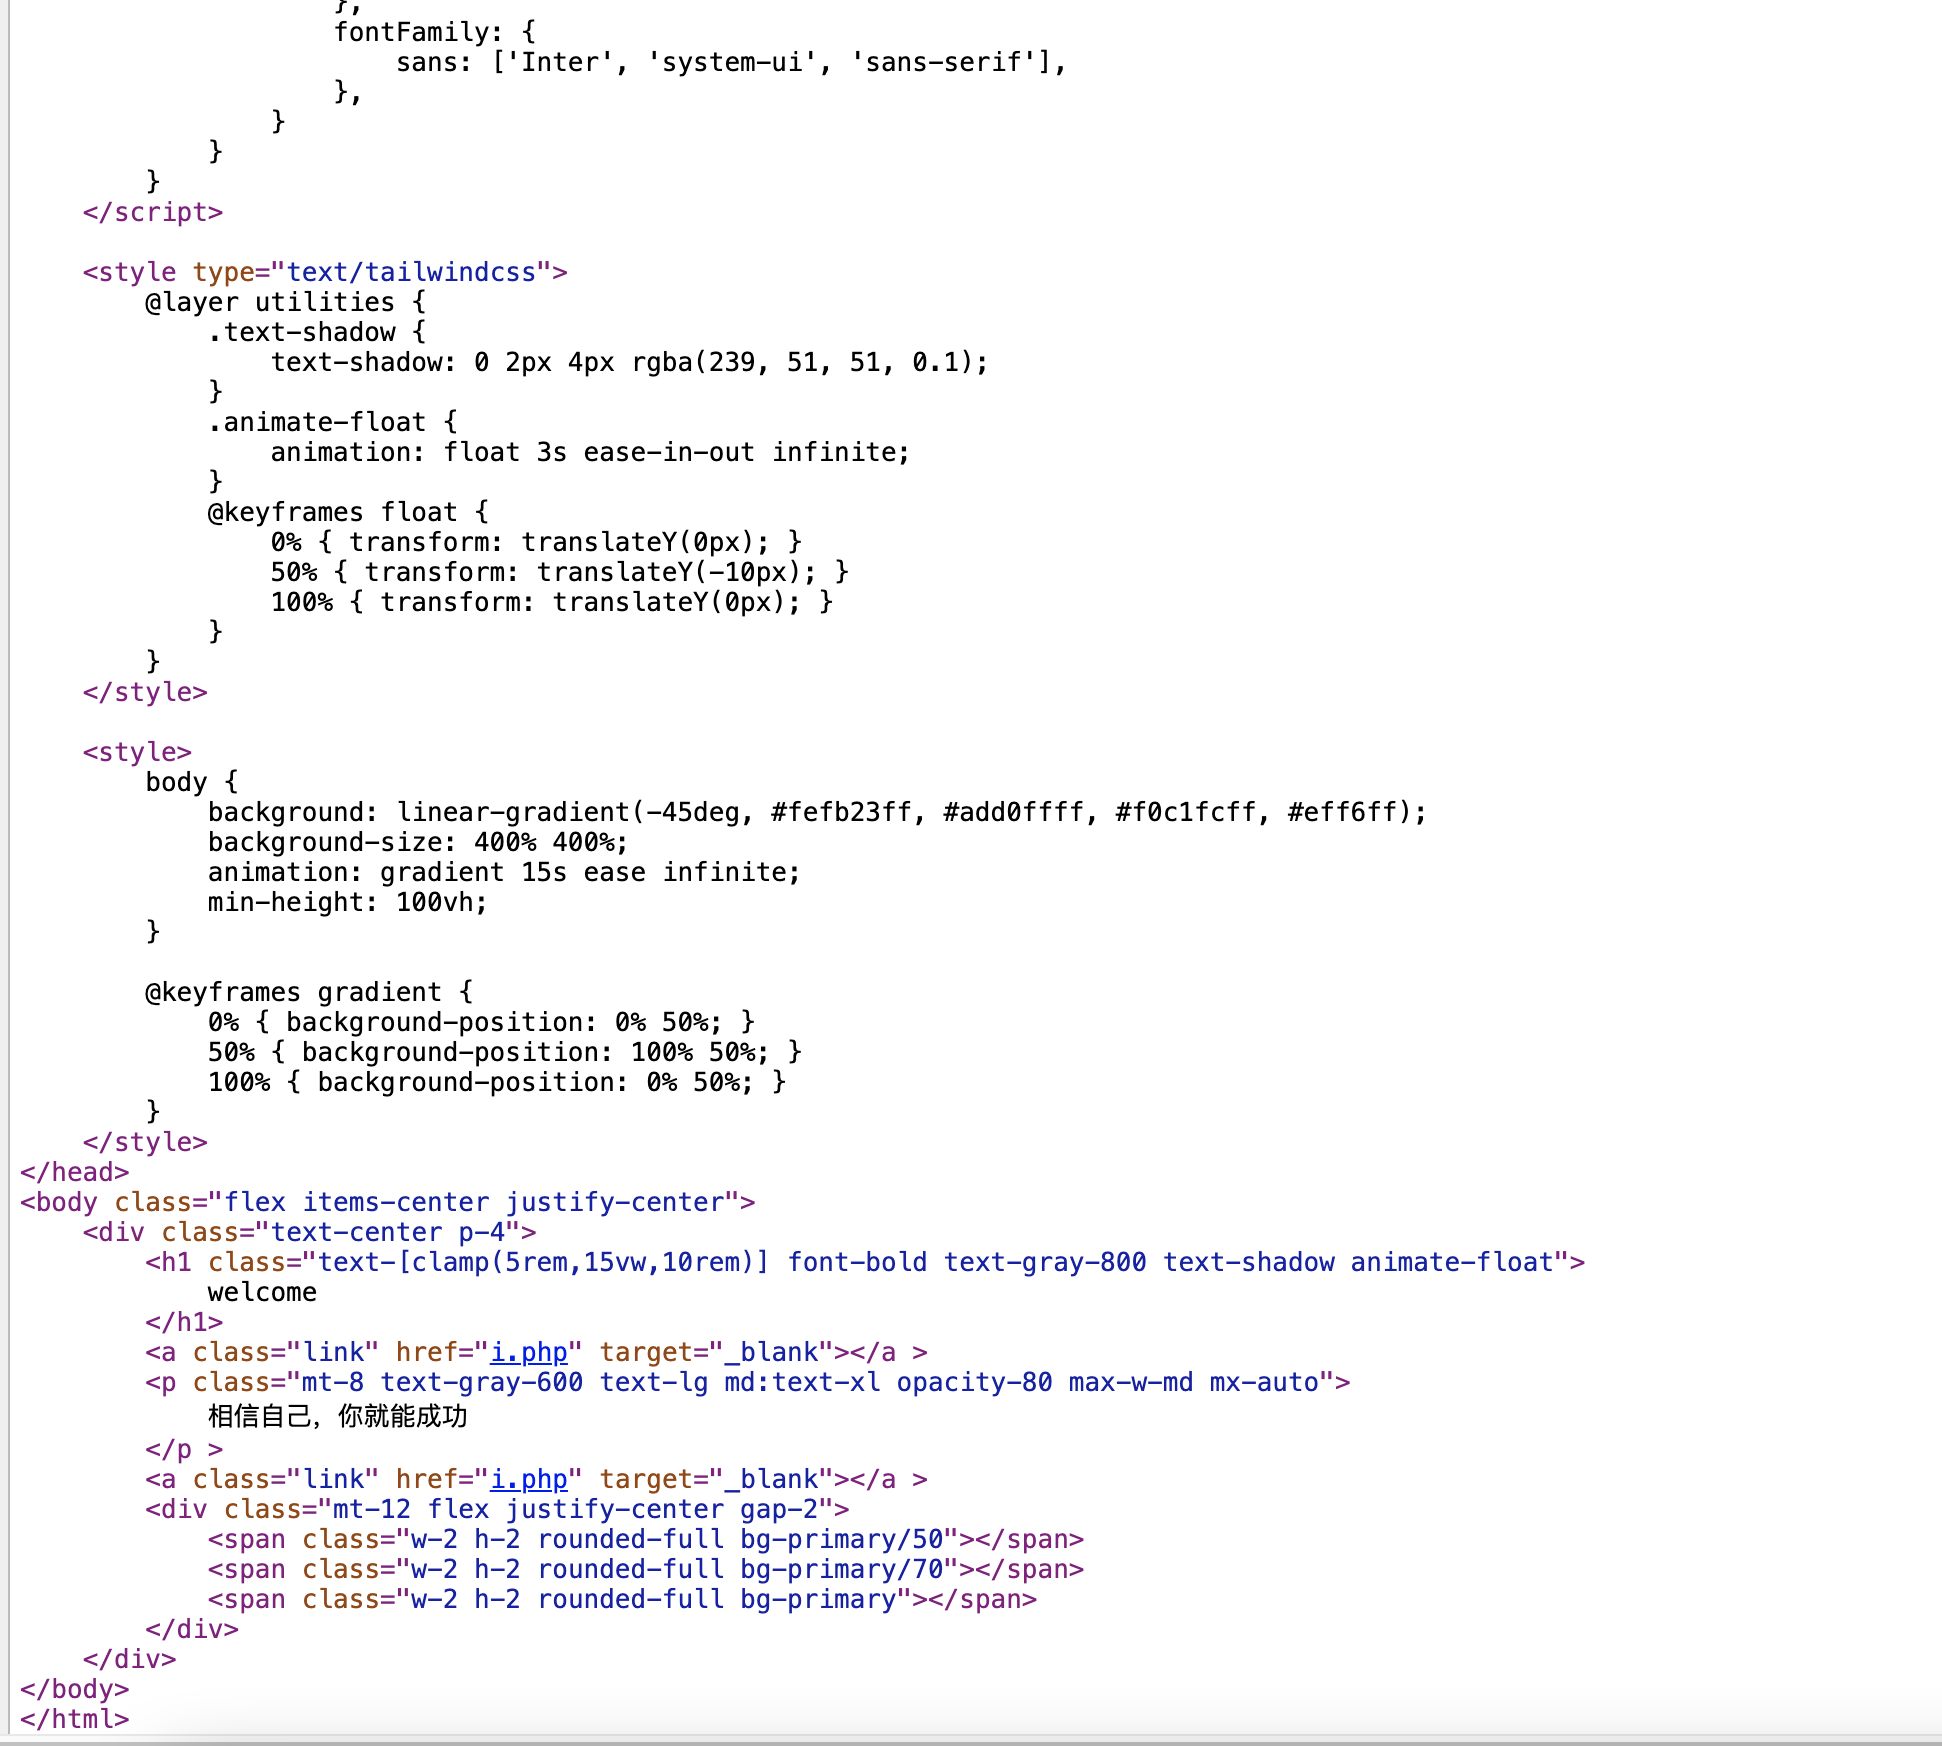Click the @keyframes float rule

click(x=347, y=512)
